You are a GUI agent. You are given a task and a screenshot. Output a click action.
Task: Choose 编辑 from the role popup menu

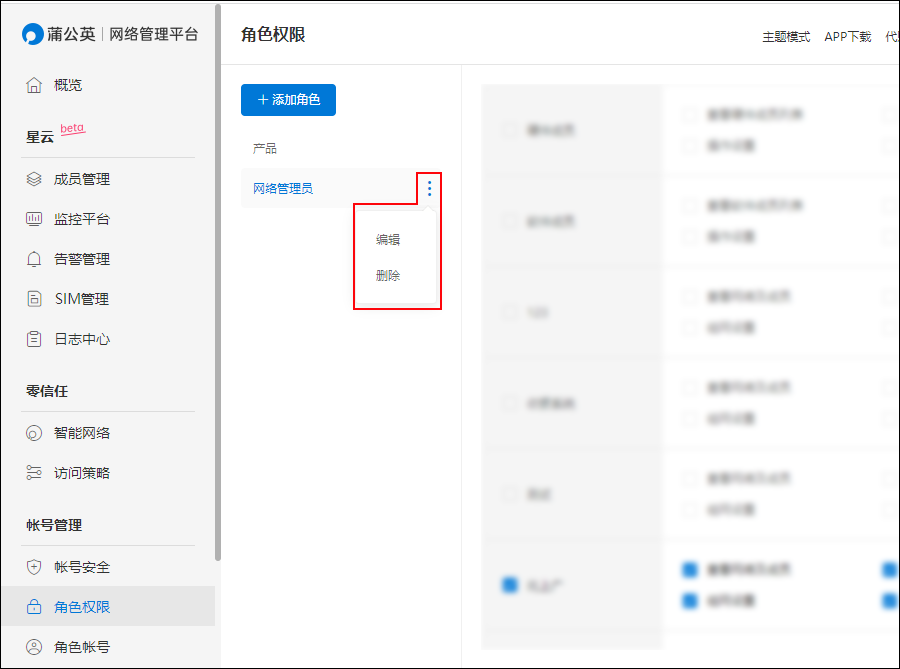[388, 240]
